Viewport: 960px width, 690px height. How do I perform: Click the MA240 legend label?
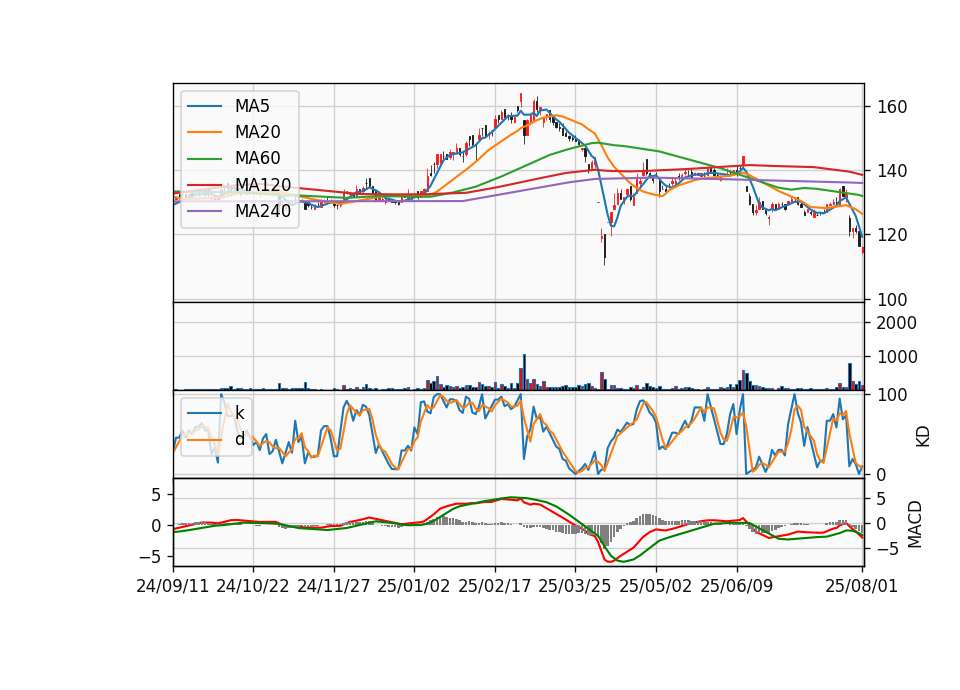click(263, 211)
